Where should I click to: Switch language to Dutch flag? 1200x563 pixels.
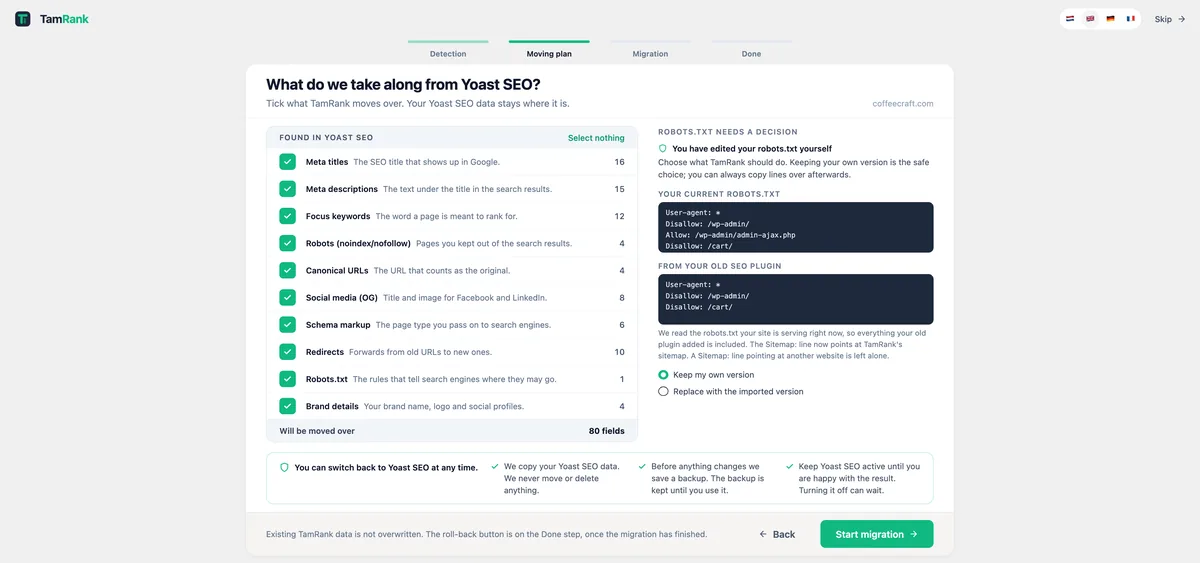pyautogui.click(x=1069, y=19)
